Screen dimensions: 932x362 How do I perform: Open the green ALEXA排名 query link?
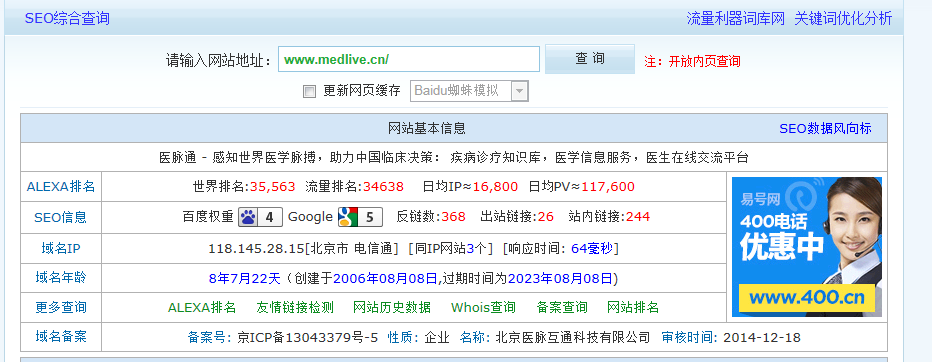pyautogui.click(x=202, y=307)
